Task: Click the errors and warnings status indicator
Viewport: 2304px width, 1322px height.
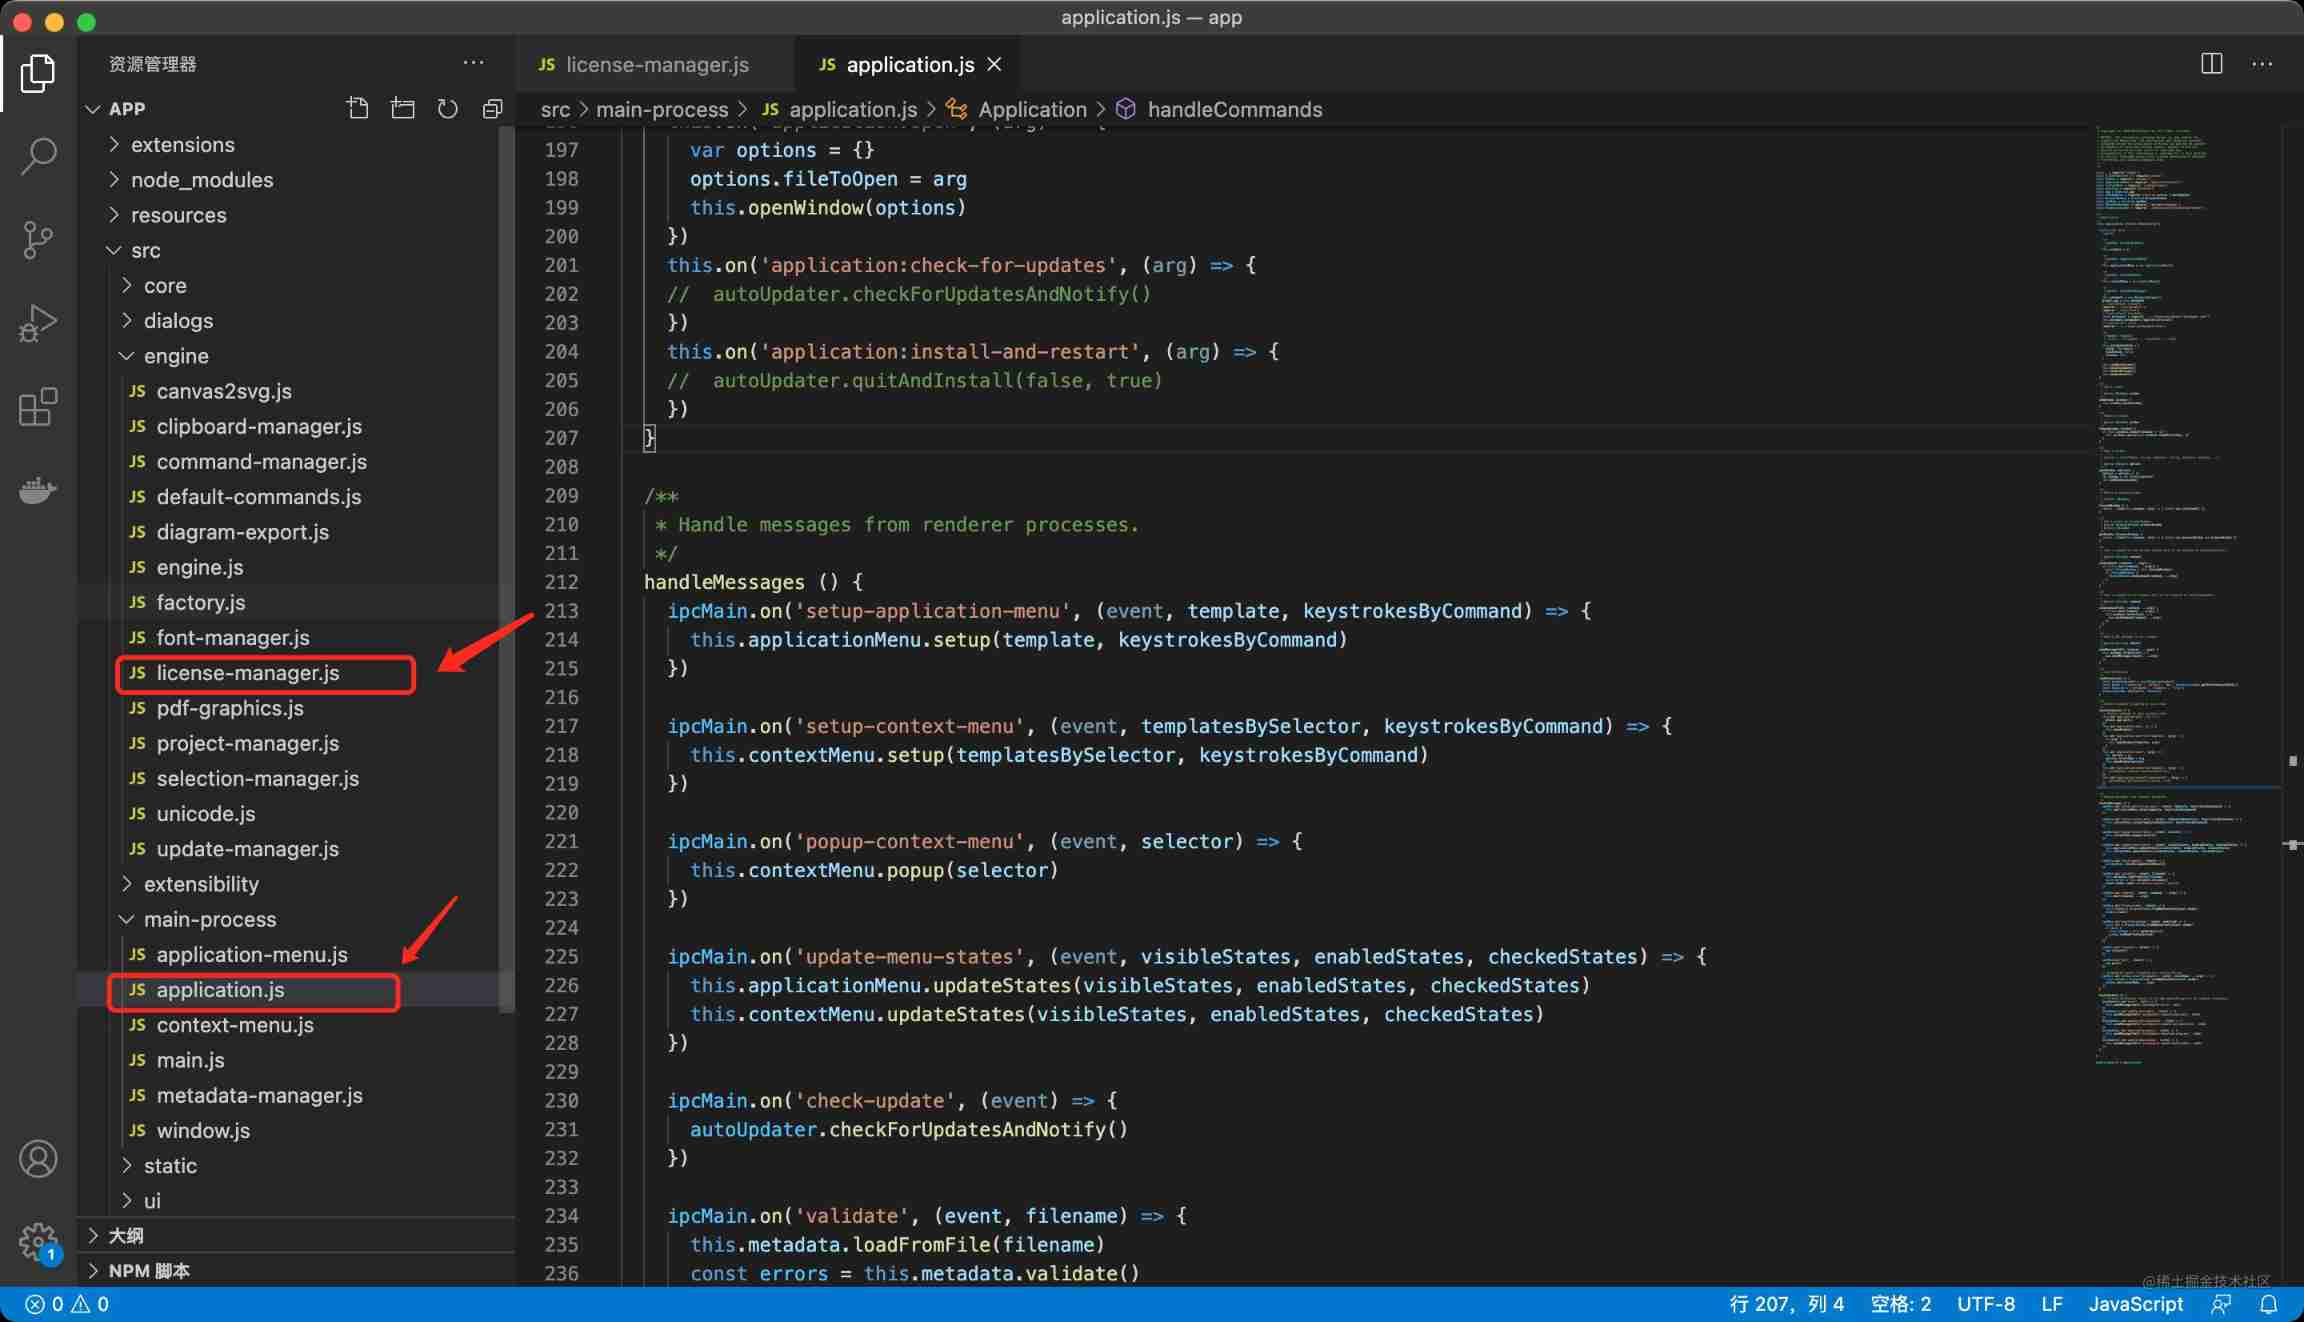Action: point(67,1304)
